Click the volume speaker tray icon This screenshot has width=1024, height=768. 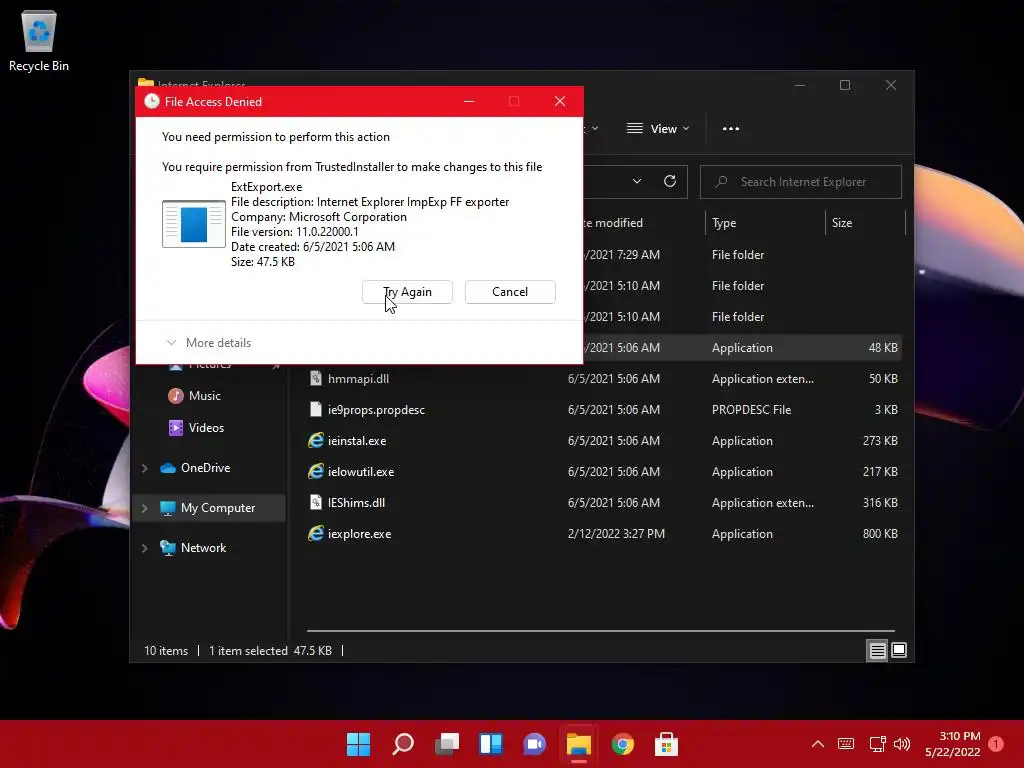[x=902, y=744]
